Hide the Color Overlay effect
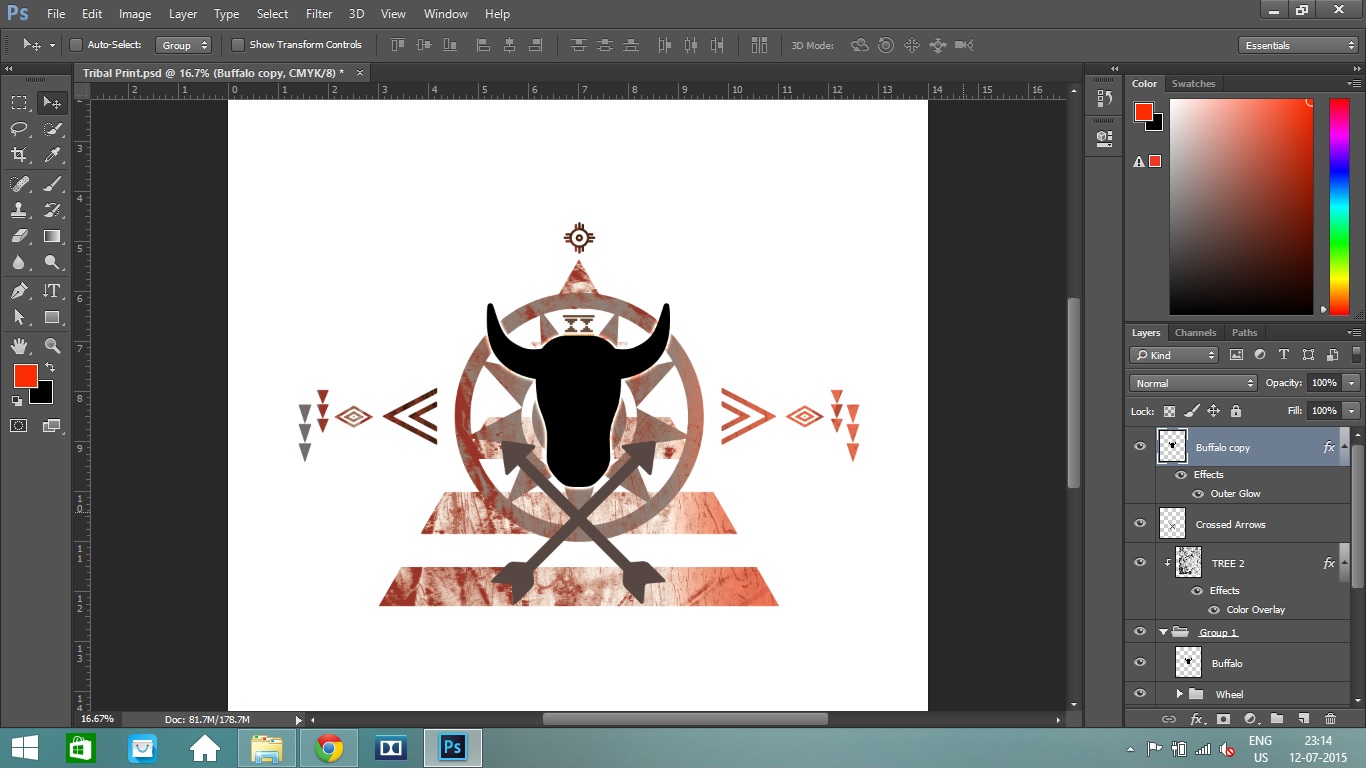Viewport: 1368px width, 770px height. pyautogui.click(x=1214, y=610)
